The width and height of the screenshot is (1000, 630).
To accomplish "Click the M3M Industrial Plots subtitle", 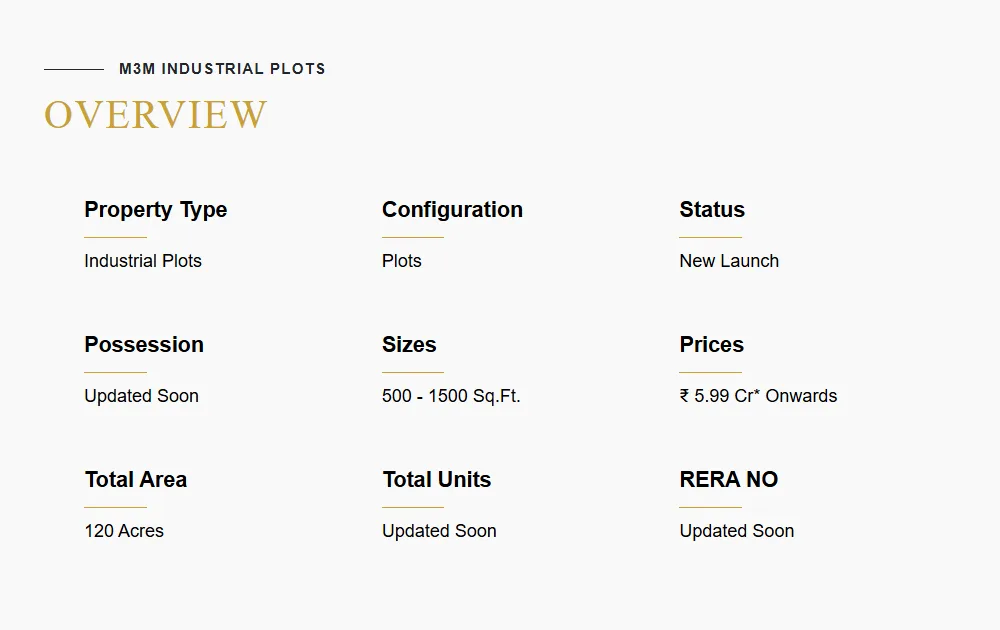I will pos(222,69).
